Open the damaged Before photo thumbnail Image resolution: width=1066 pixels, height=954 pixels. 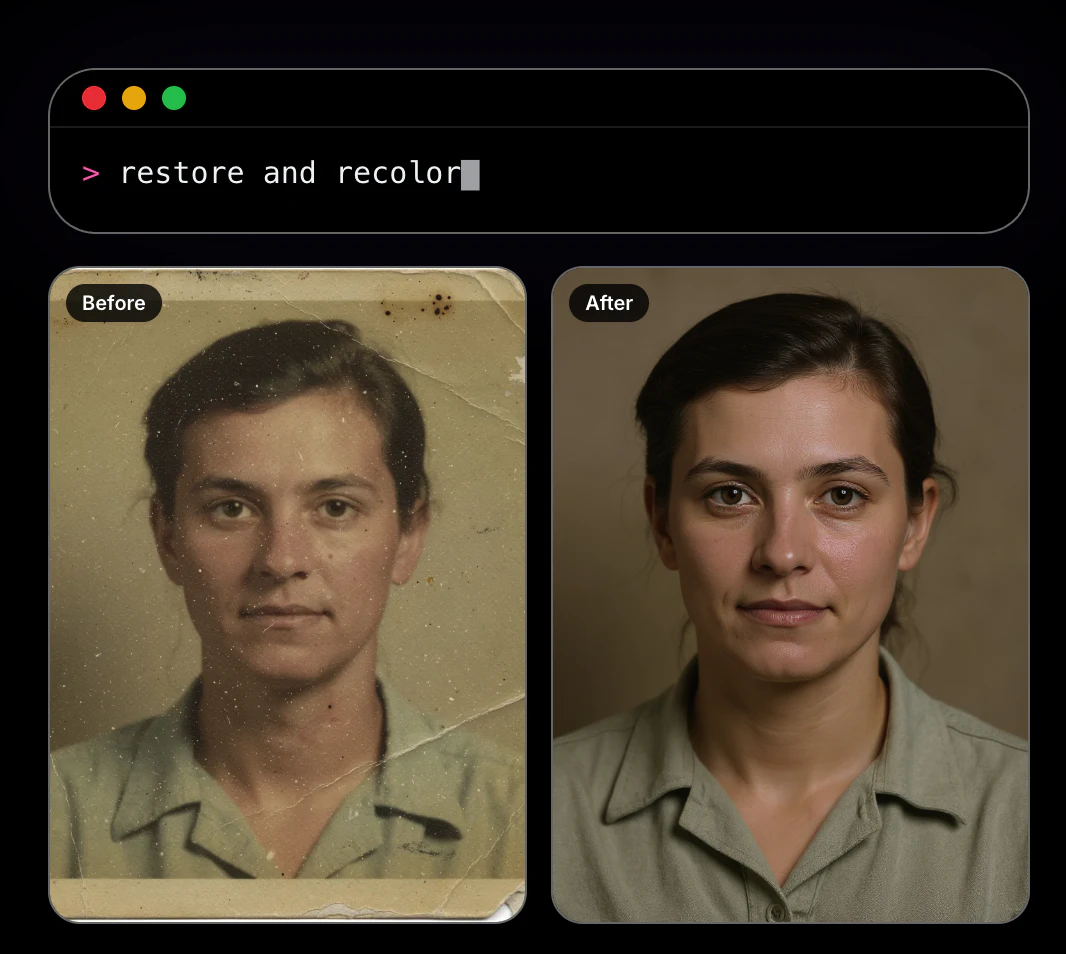[x=288, y=595]
